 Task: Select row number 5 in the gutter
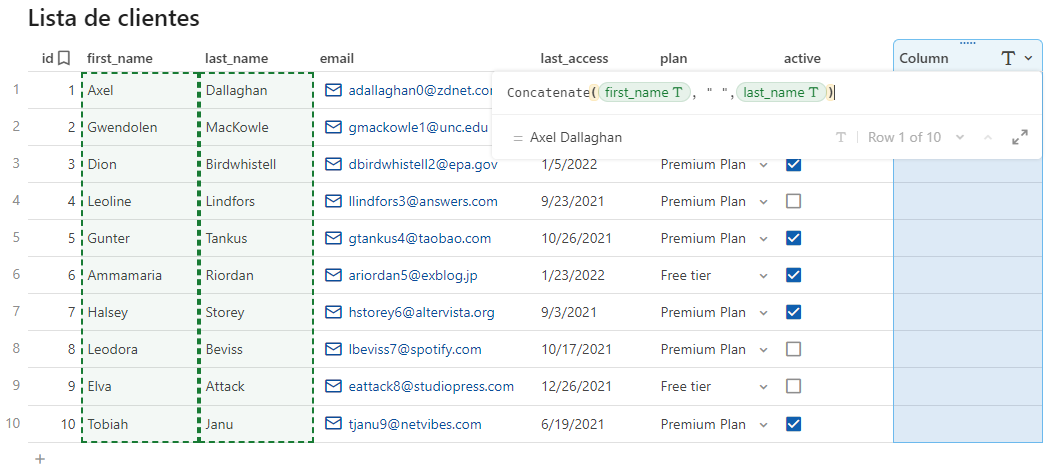[x=15, y=238]
